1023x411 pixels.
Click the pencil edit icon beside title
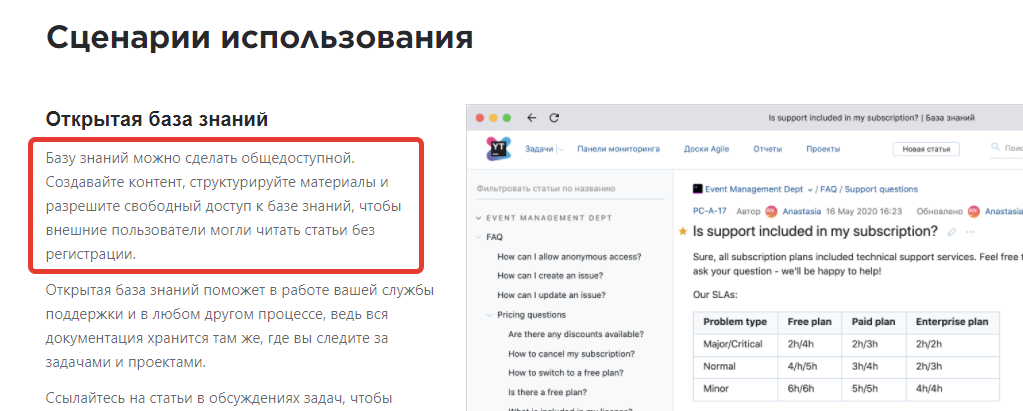(x=951, y=232)
